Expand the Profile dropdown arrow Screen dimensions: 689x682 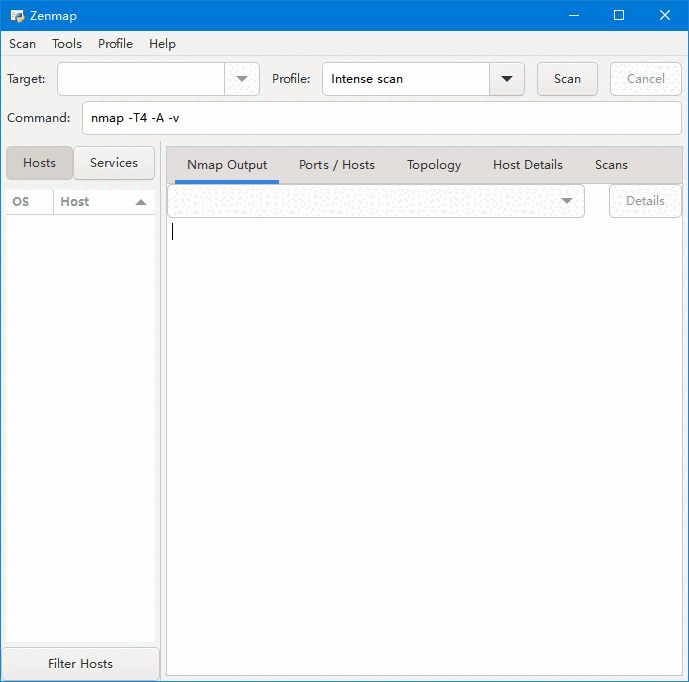[506, 79]
